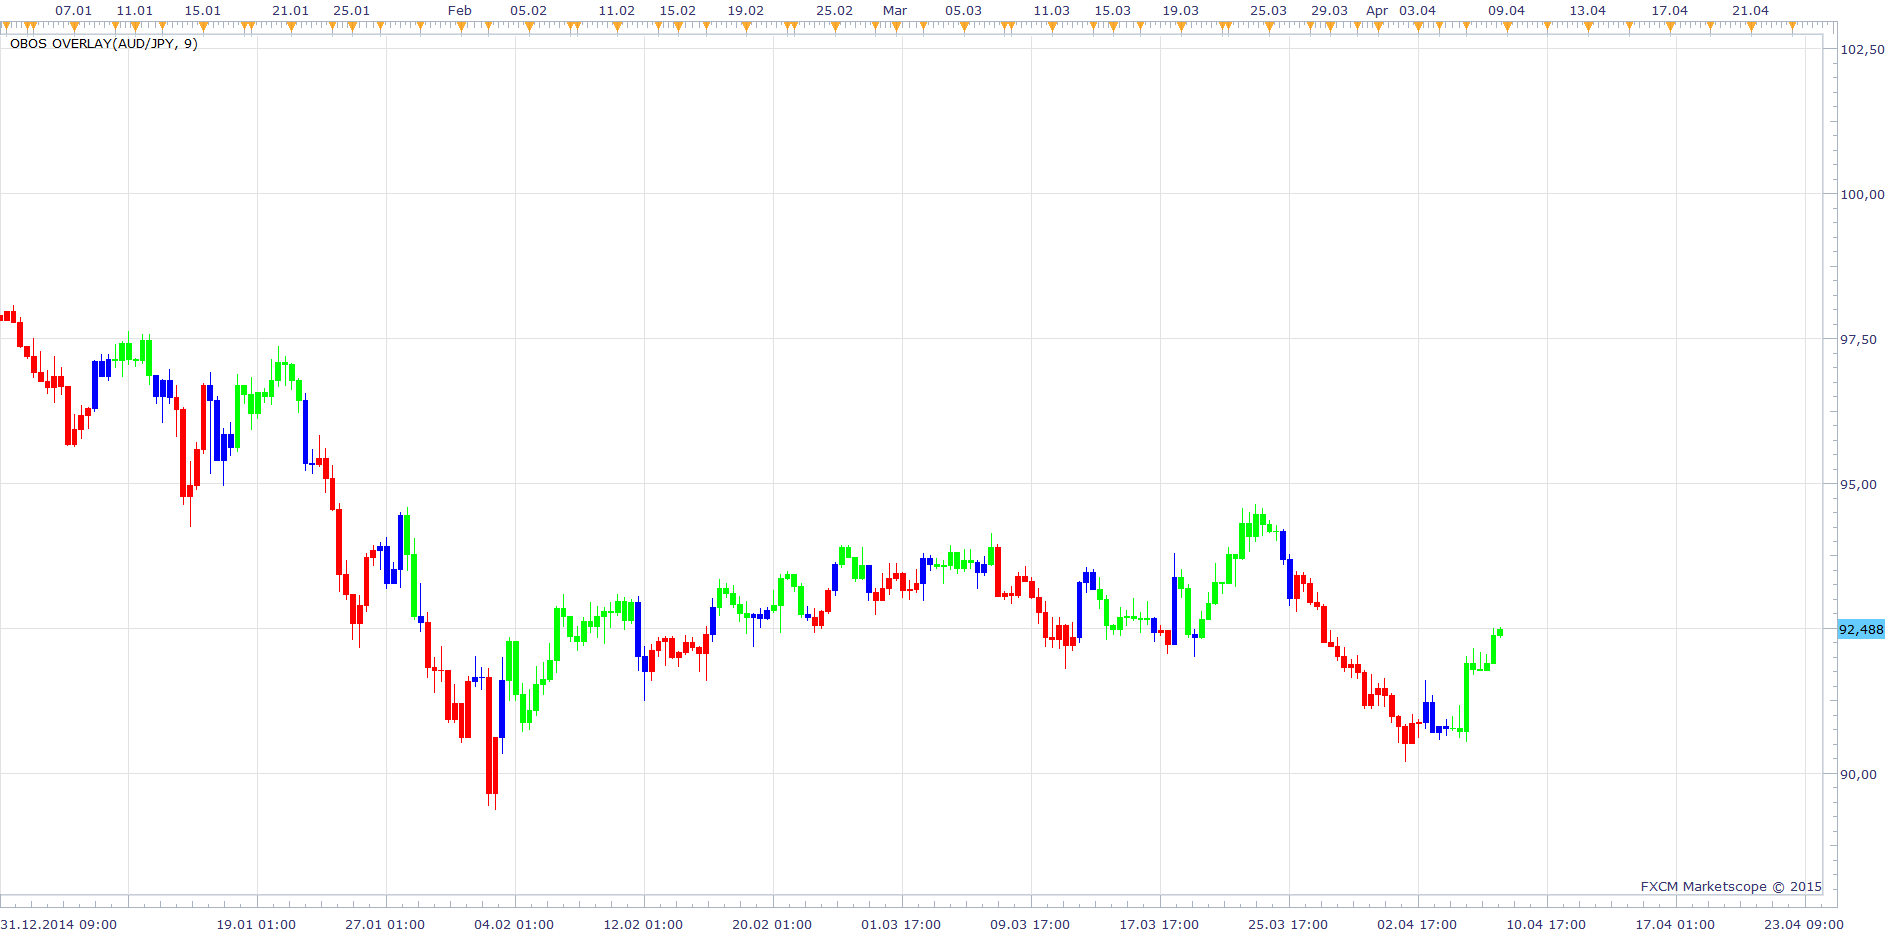Click the 11.03 date on top timeline

point(1052,10)
